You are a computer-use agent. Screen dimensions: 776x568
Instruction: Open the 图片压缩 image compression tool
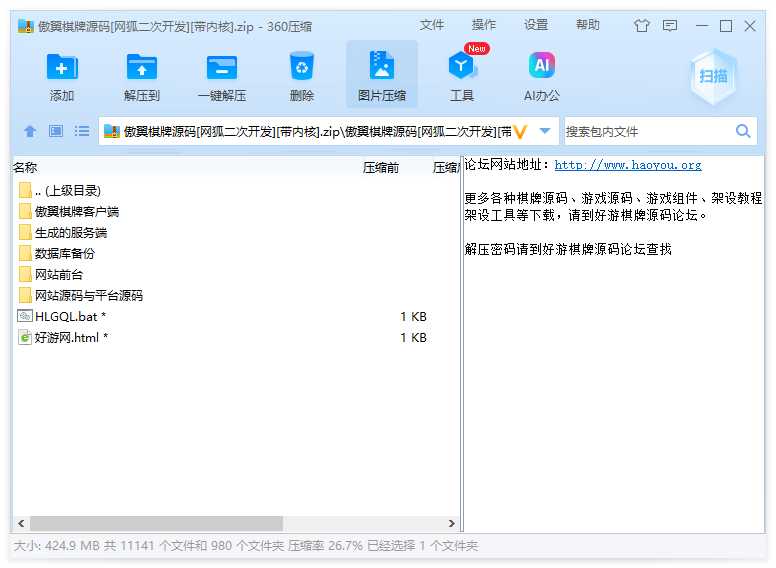pos(382,74)
